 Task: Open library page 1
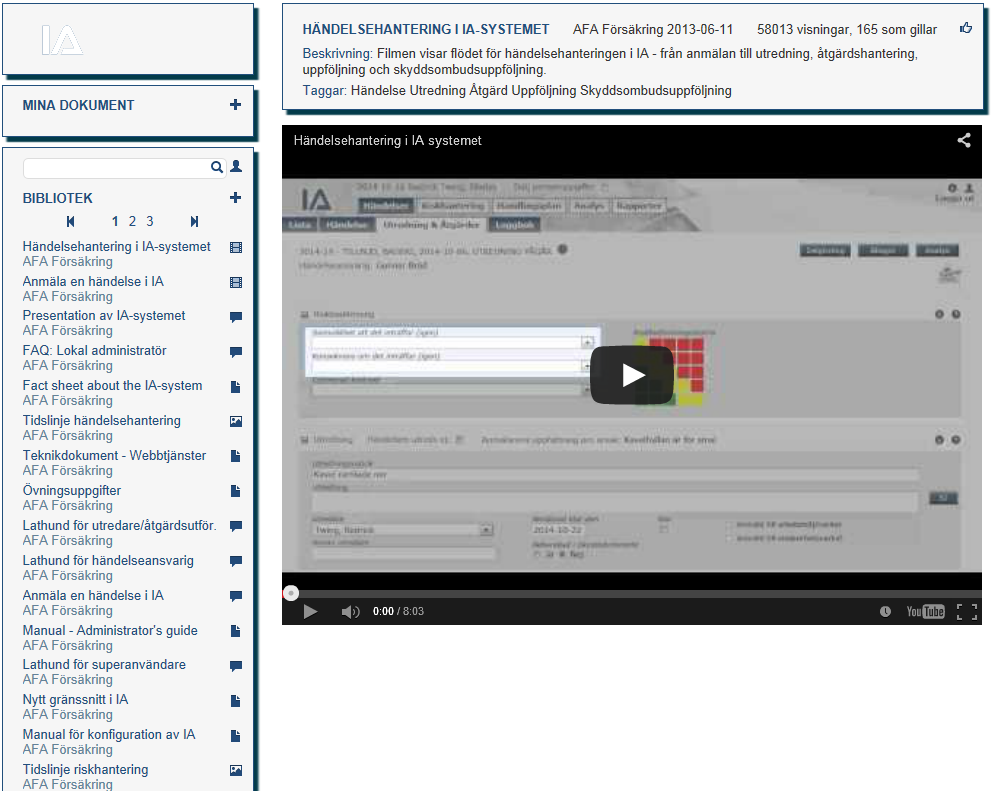click(x=115, y=221)
